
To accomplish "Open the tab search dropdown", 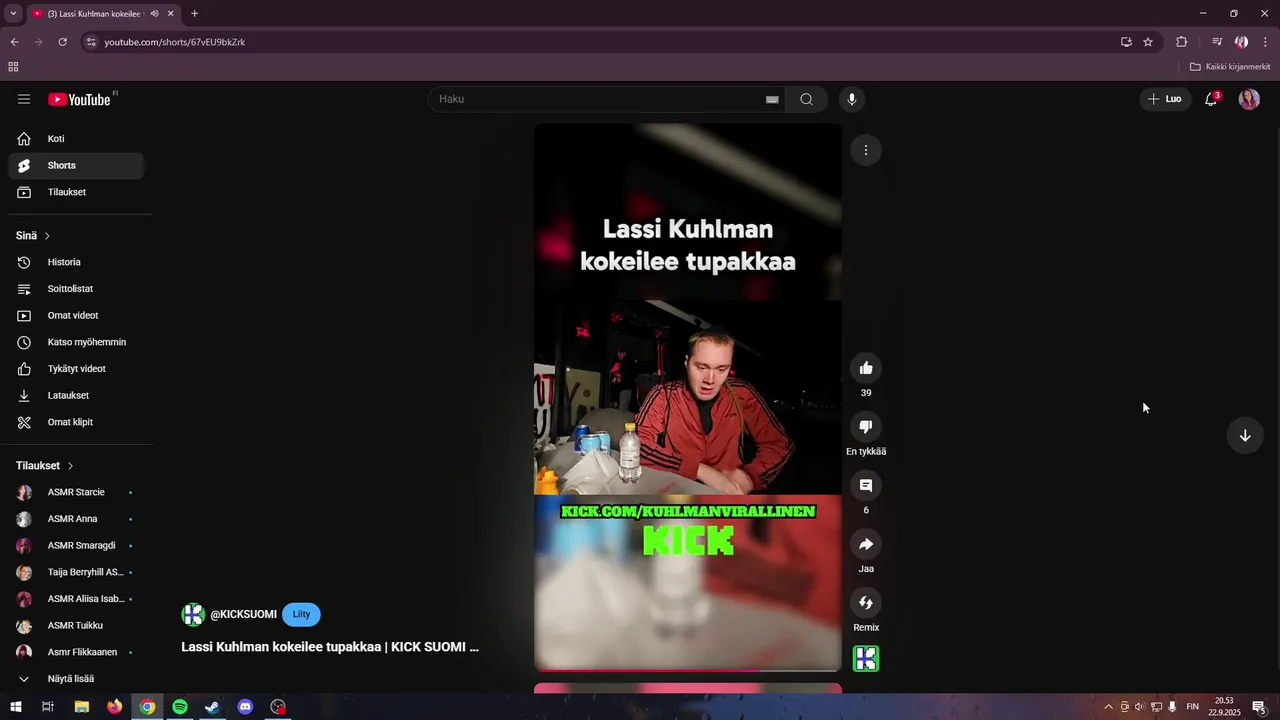I will pos(13,14).
